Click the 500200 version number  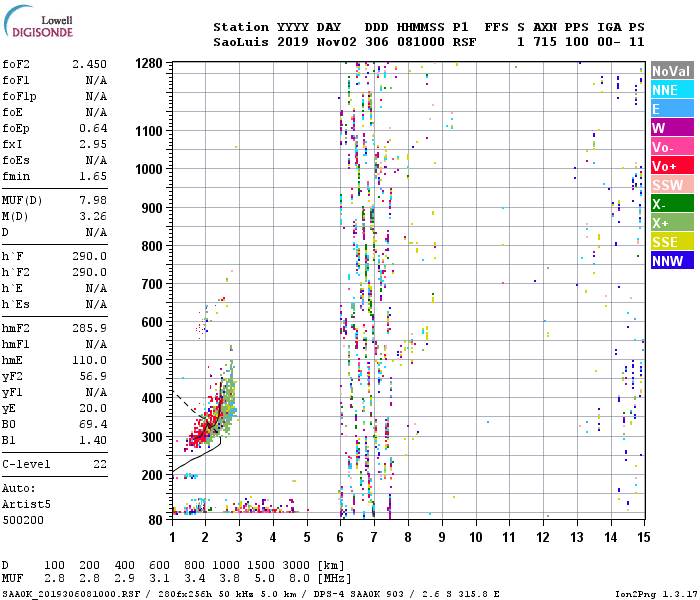pos(23,521)
